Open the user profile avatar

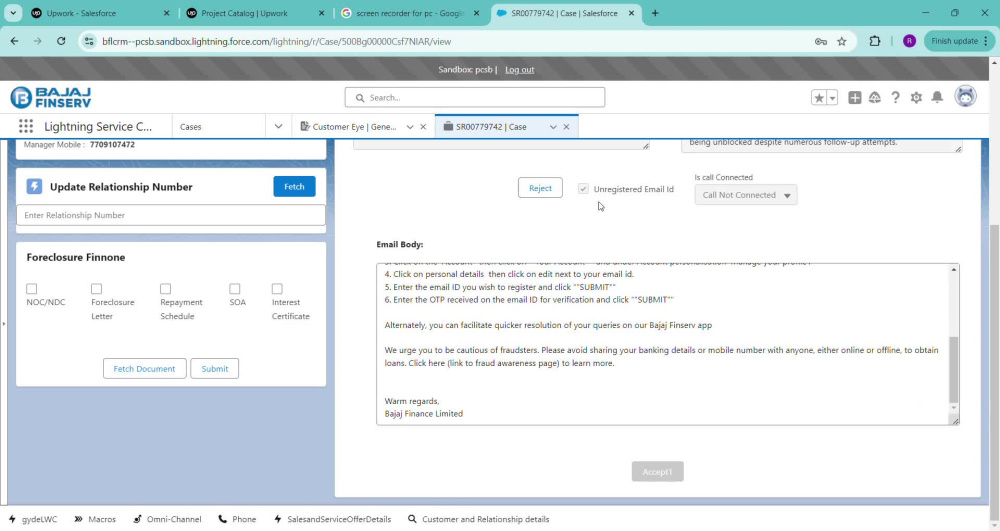pos(966,96)
